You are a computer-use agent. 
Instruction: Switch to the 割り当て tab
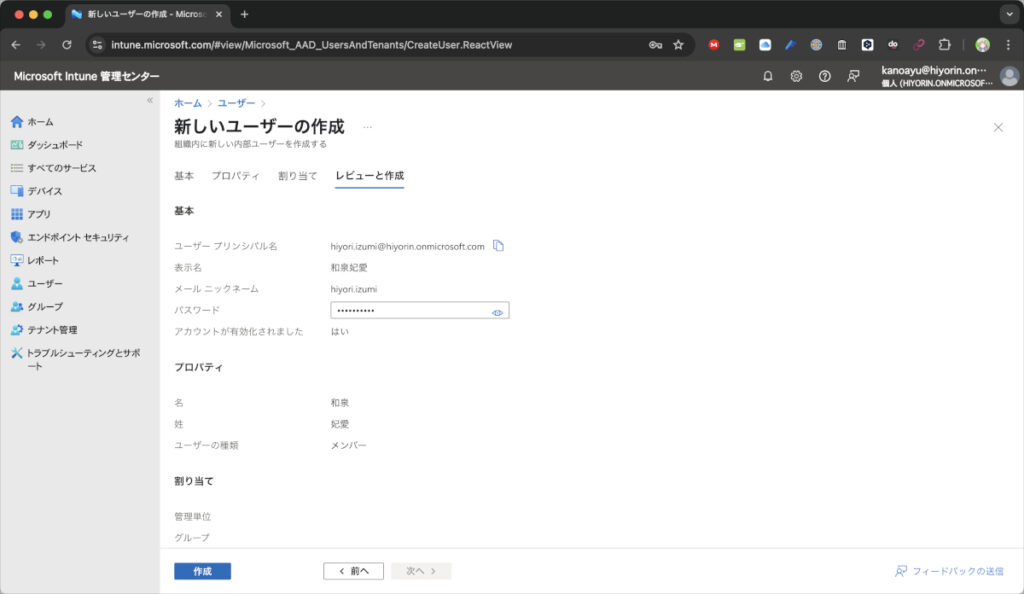[298, 176]
